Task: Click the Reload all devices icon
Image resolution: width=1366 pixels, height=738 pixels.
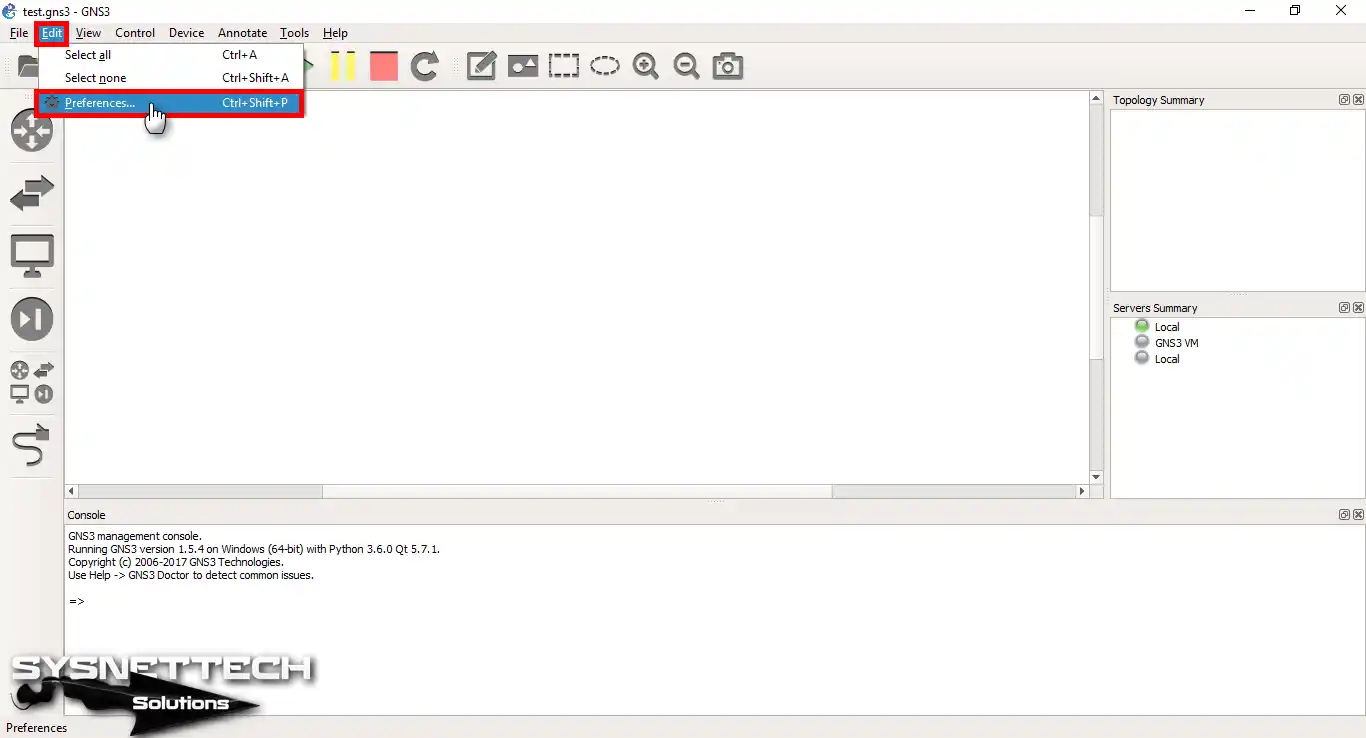Action: coord(425,66)
